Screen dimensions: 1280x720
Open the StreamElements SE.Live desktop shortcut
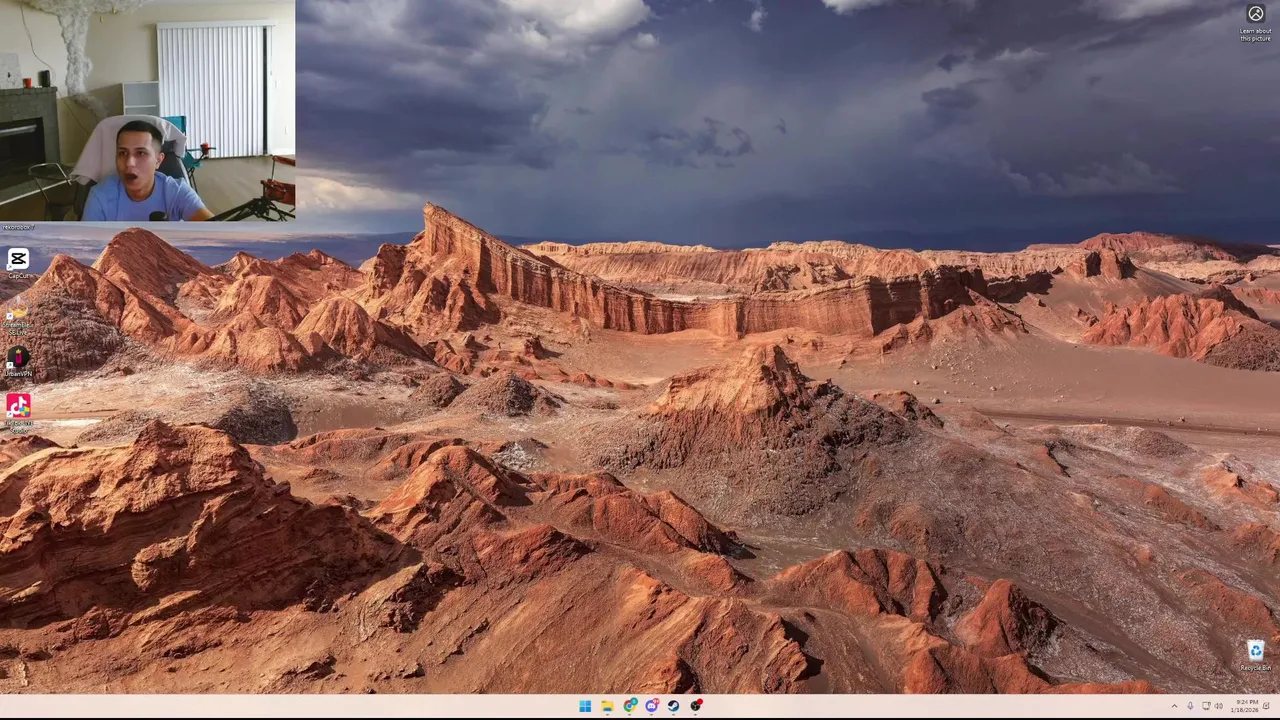[18, 315]
